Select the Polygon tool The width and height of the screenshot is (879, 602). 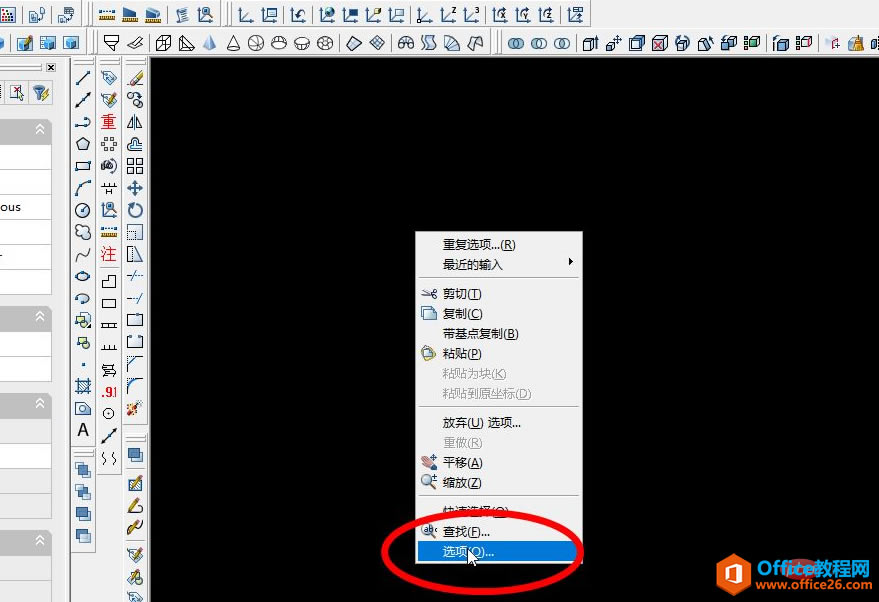pos(83,144)
